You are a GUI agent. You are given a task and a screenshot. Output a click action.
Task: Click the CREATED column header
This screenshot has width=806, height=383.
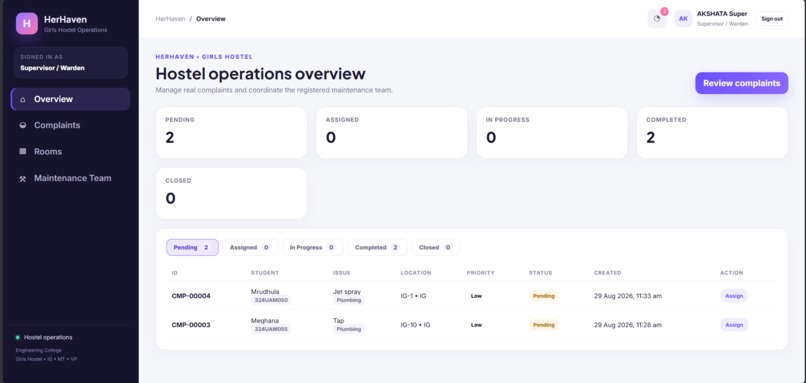pyautogui.click(x=608, y=273)
